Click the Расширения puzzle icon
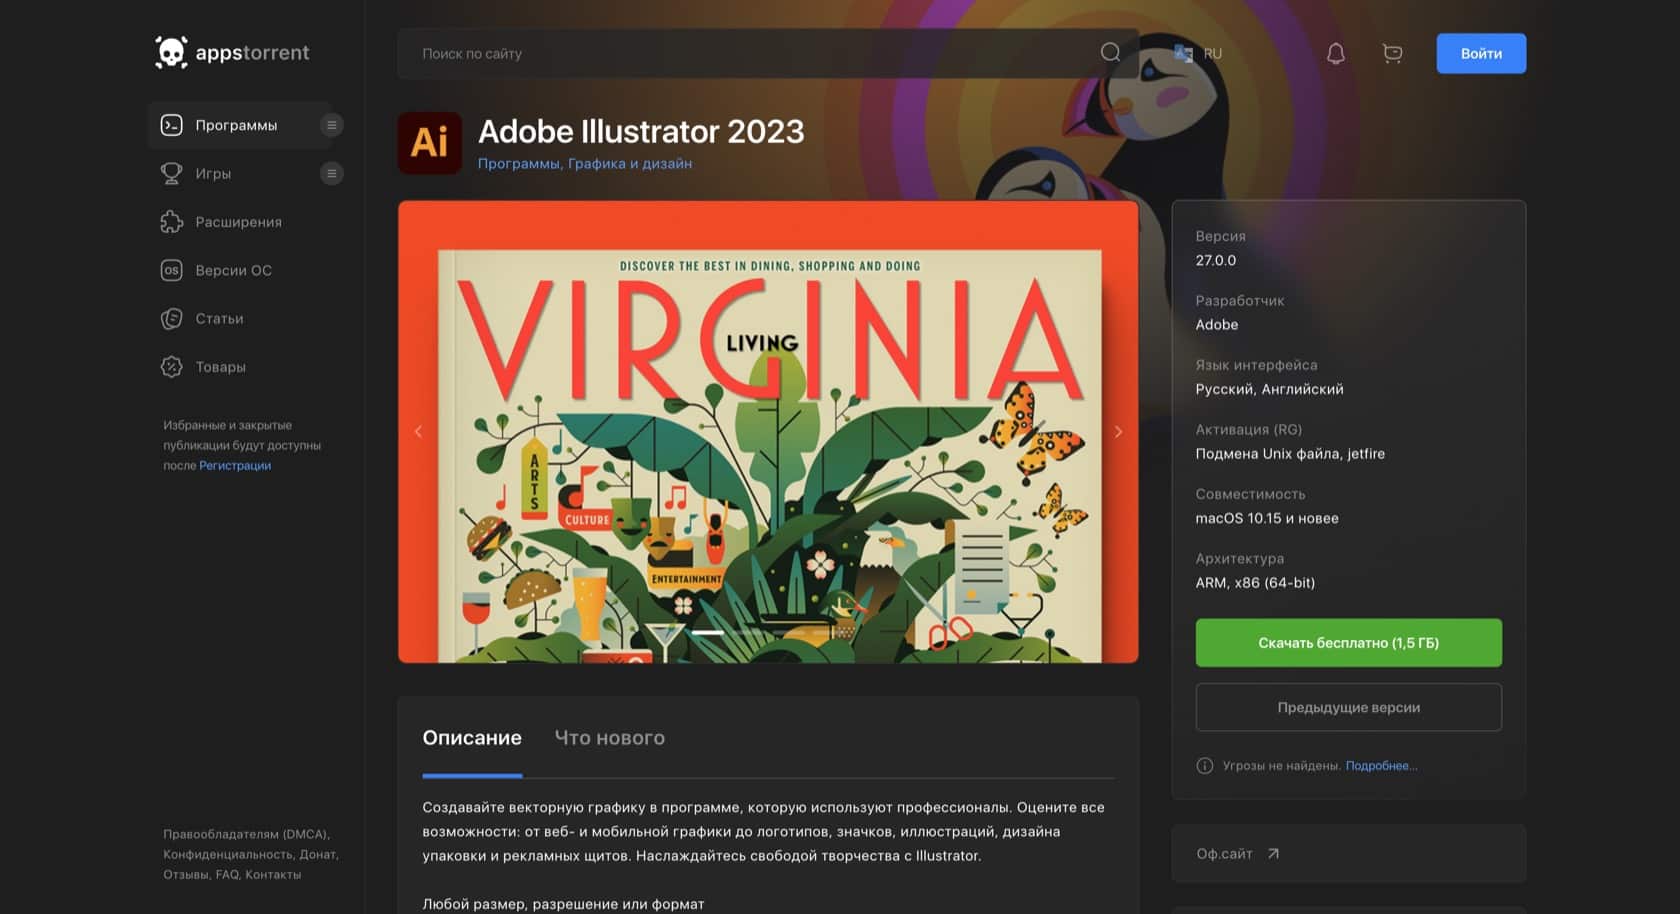1680x914 pixels. [172, 221]
